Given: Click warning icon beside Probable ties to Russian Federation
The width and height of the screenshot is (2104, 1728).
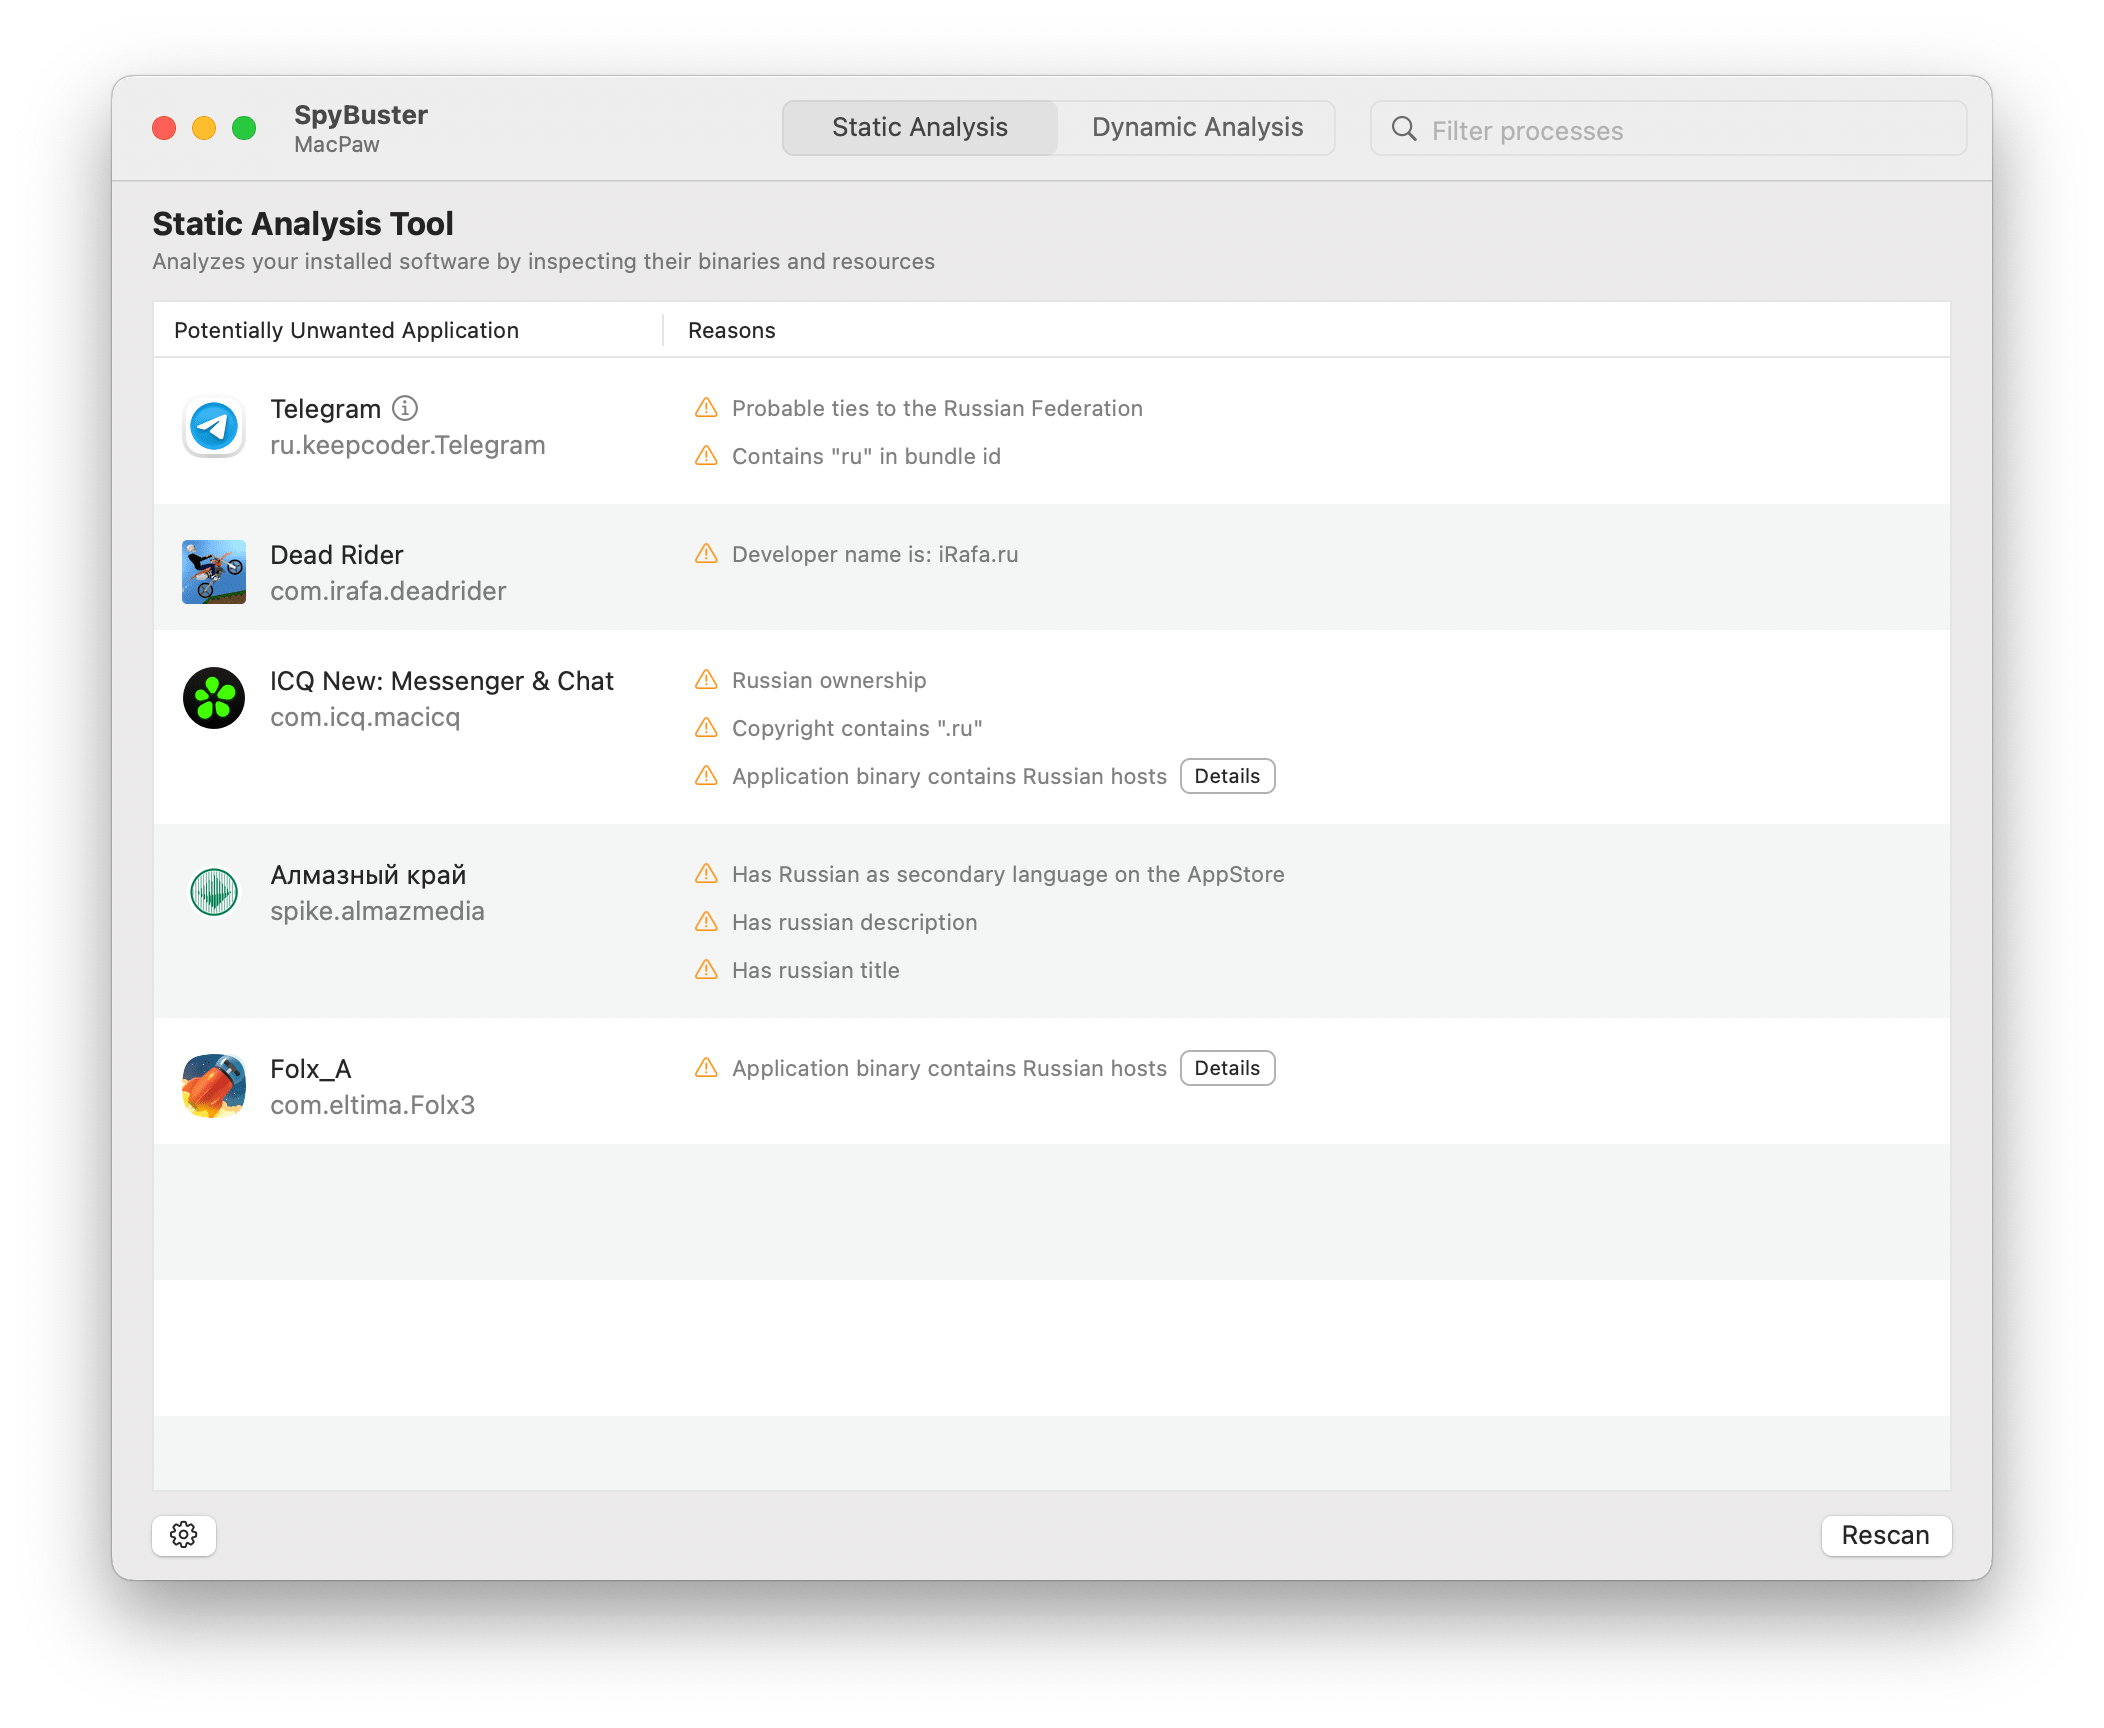Looking at the screenshot, I should [706, 408].
